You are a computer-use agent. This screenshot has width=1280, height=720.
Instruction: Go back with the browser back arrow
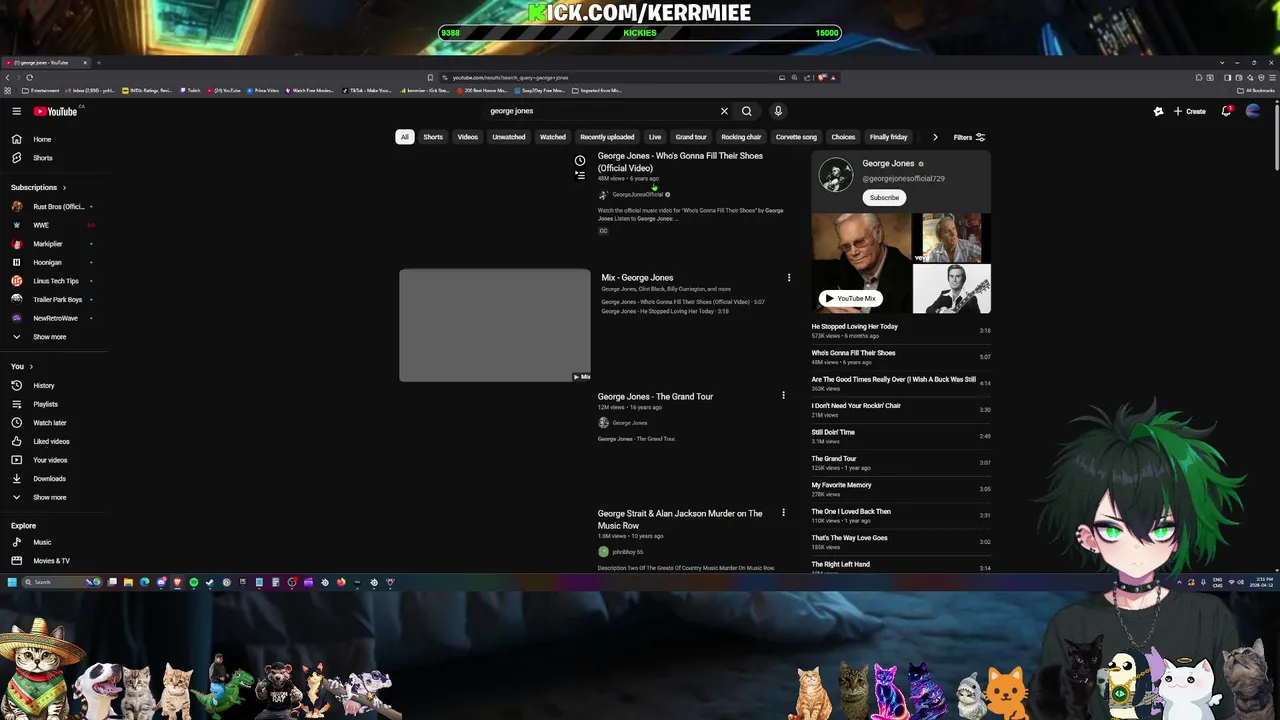[7, 77]
